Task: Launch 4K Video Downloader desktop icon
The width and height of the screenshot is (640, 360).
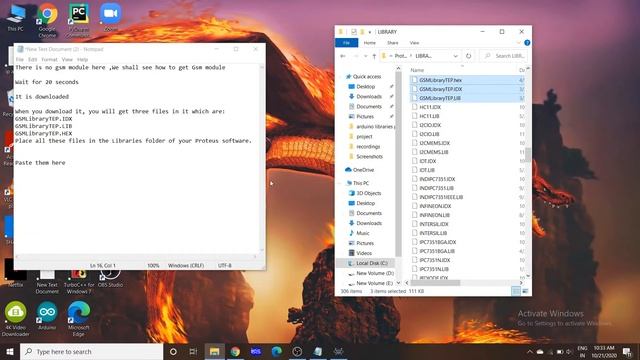Action: click(16, 319)
